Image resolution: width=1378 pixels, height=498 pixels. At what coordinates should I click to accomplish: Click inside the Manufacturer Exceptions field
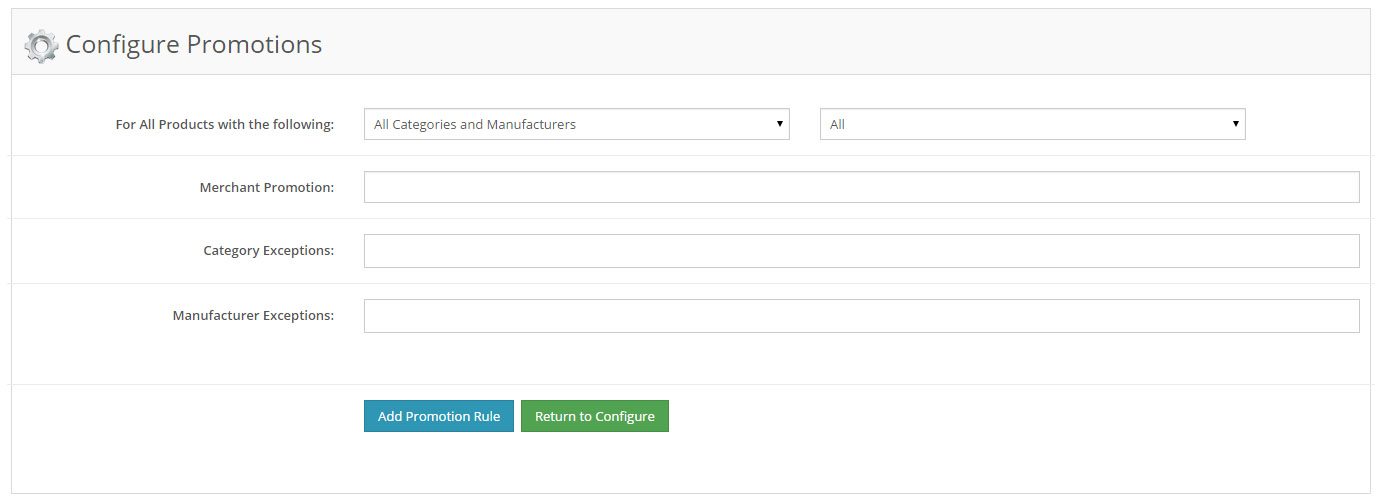[861, 316]
